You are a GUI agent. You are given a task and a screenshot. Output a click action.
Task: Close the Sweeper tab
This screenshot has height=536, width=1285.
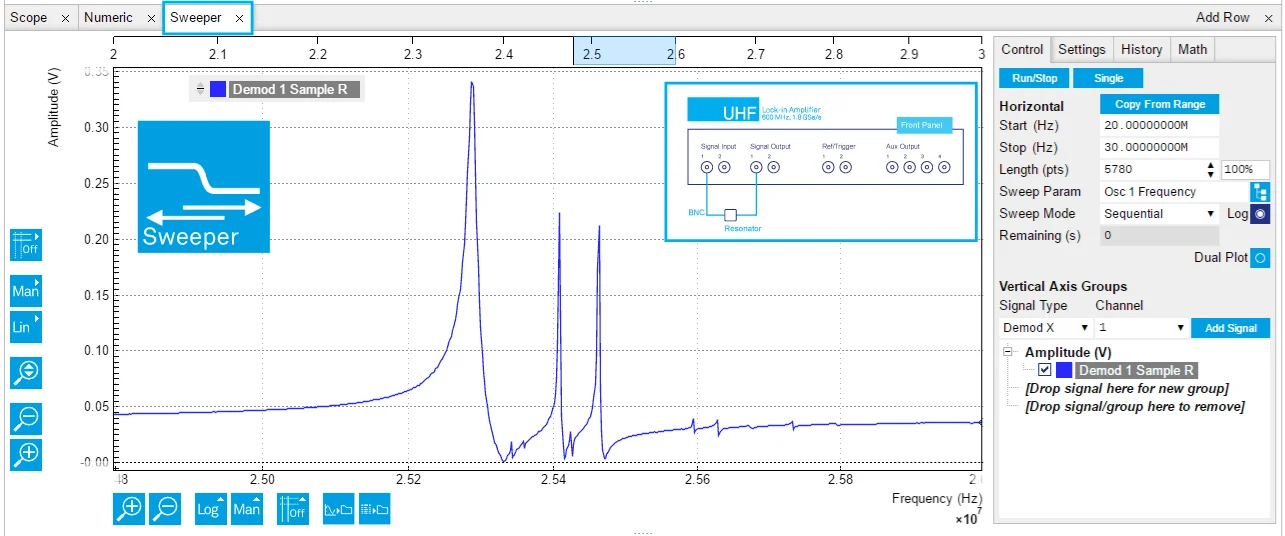point(239,18)
